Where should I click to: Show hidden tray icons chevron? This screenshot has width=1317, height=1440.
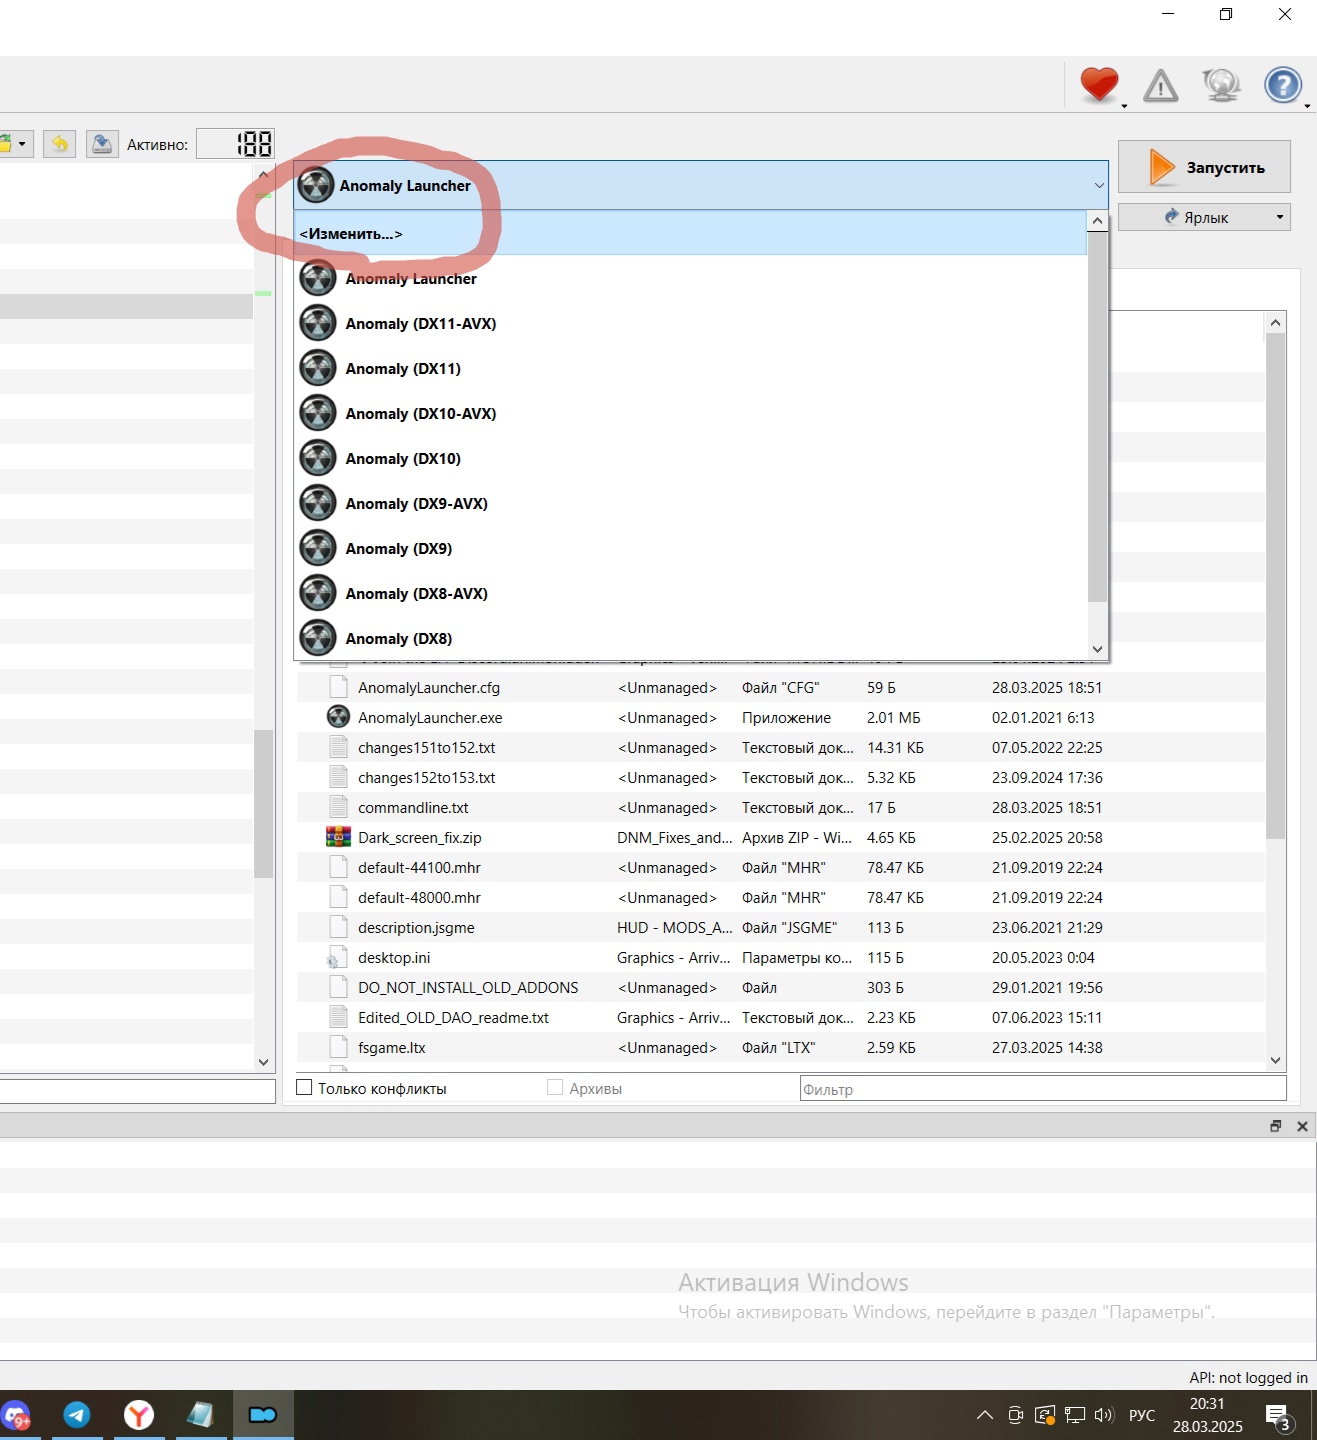click(x=985, y=1415)
